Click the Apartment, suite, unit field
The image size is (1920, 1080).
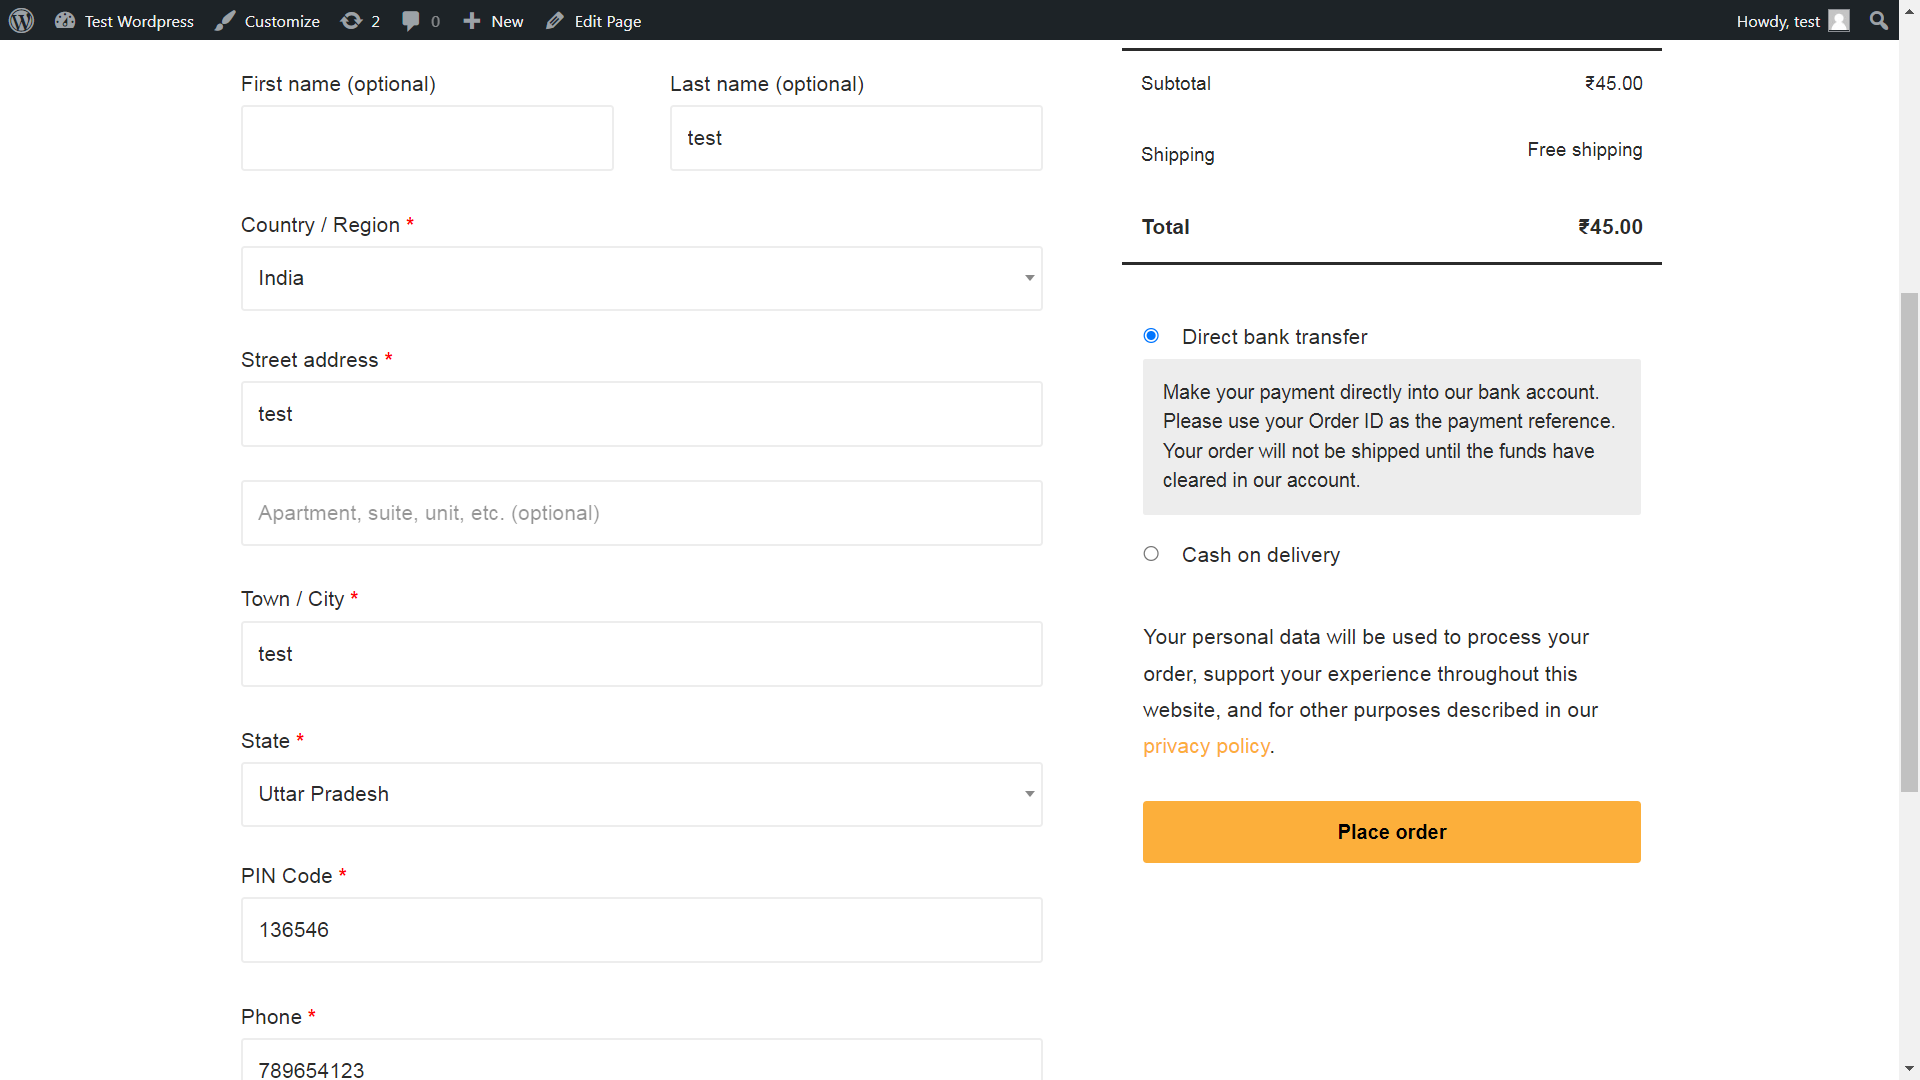click(x=642, y=513)
